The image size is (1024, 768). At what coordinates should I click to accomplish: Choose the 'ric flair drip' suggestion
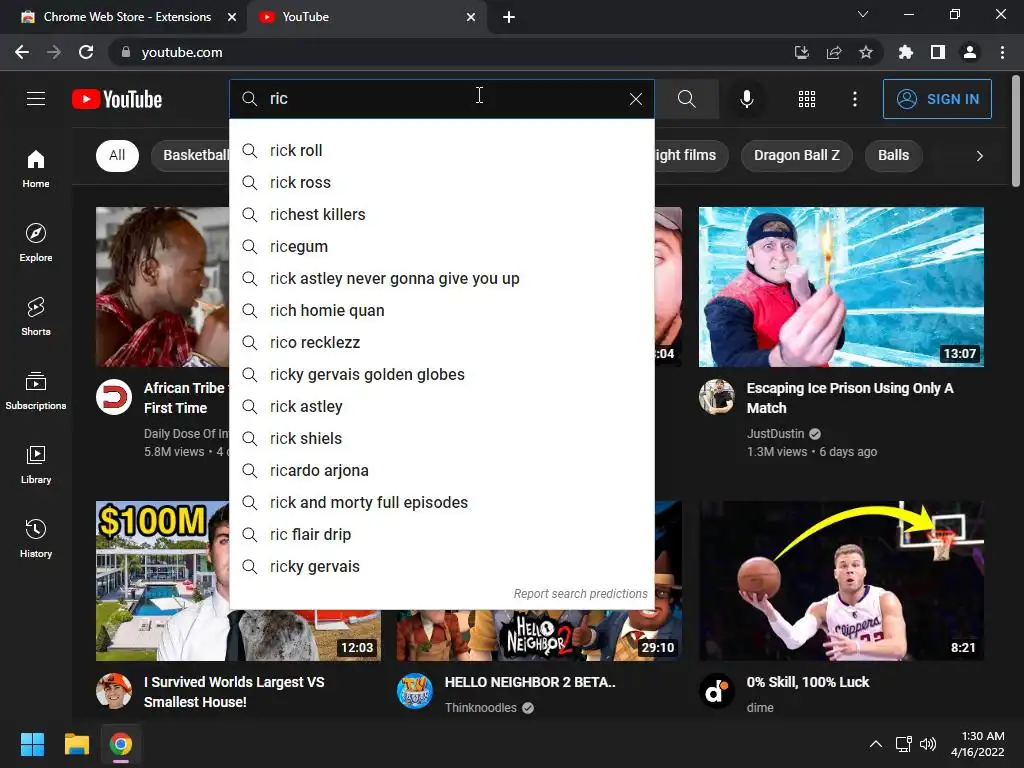(x=441, y=535)
